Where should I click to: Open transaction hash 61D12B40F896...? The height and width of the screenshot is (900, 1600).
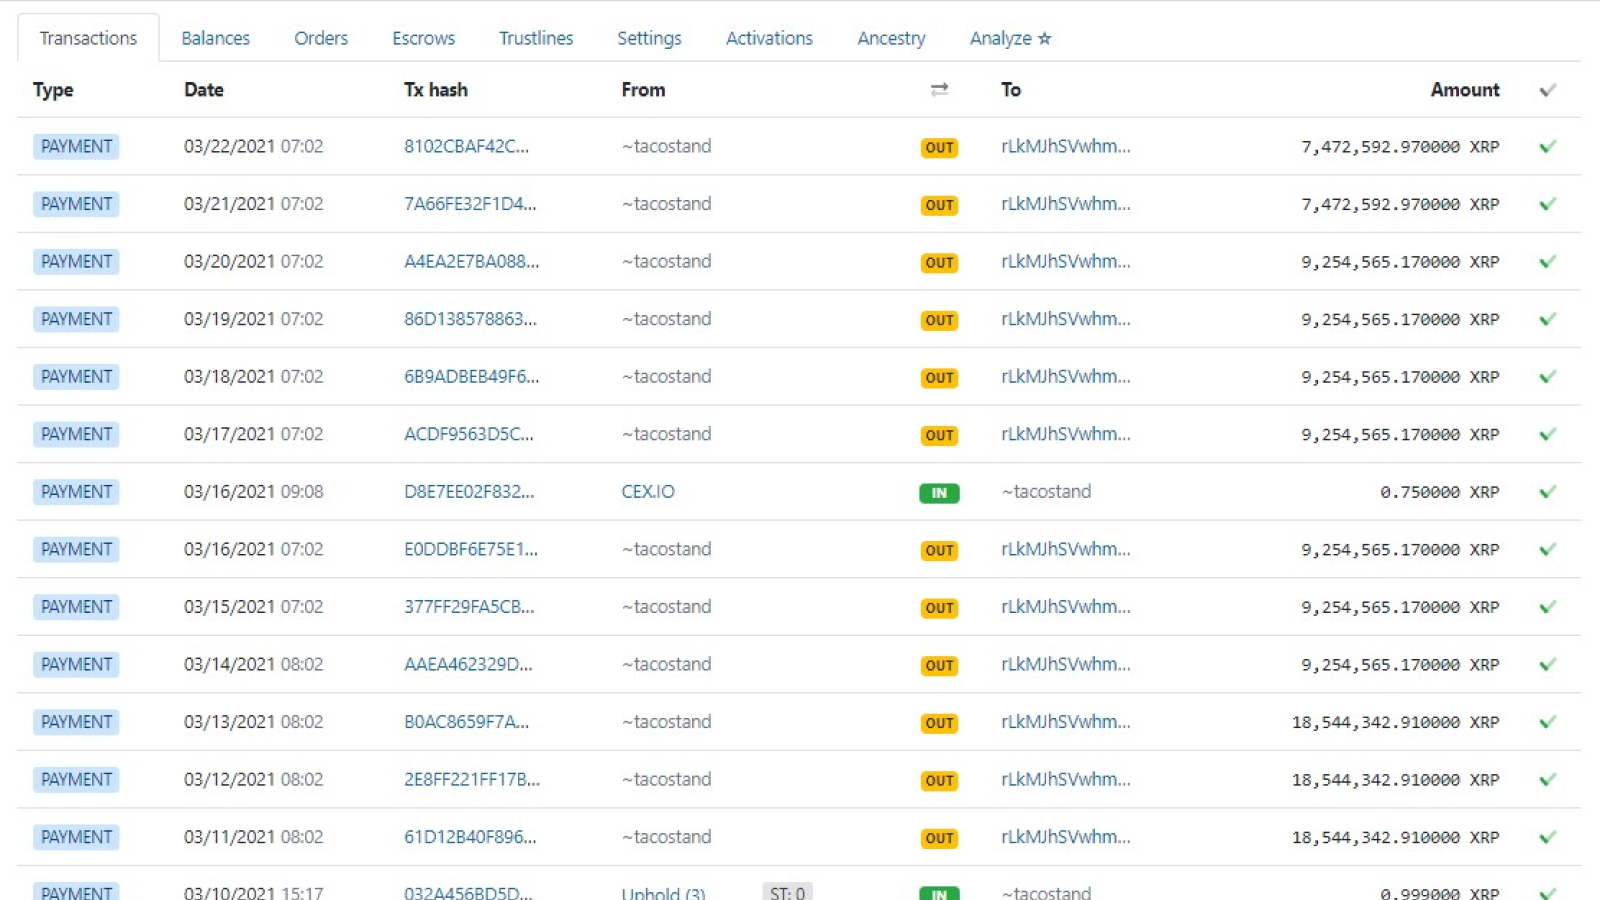(470, 837)
